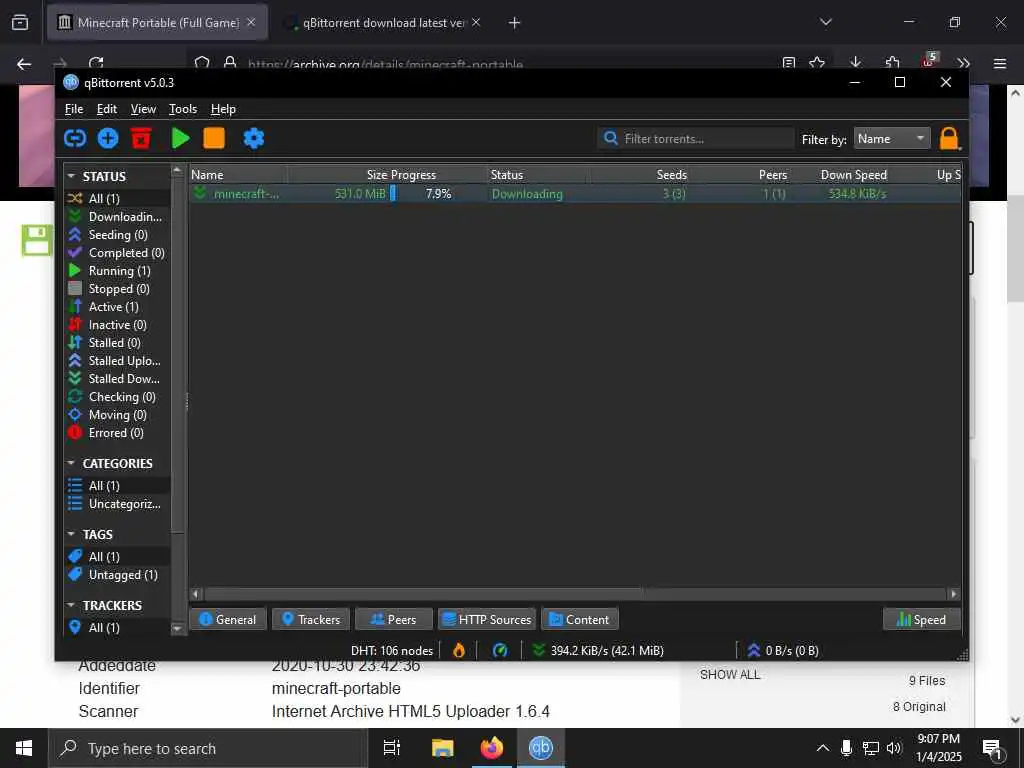Select Downloading status filter
The image size is (1024, 768).
[x=117, y=217]
